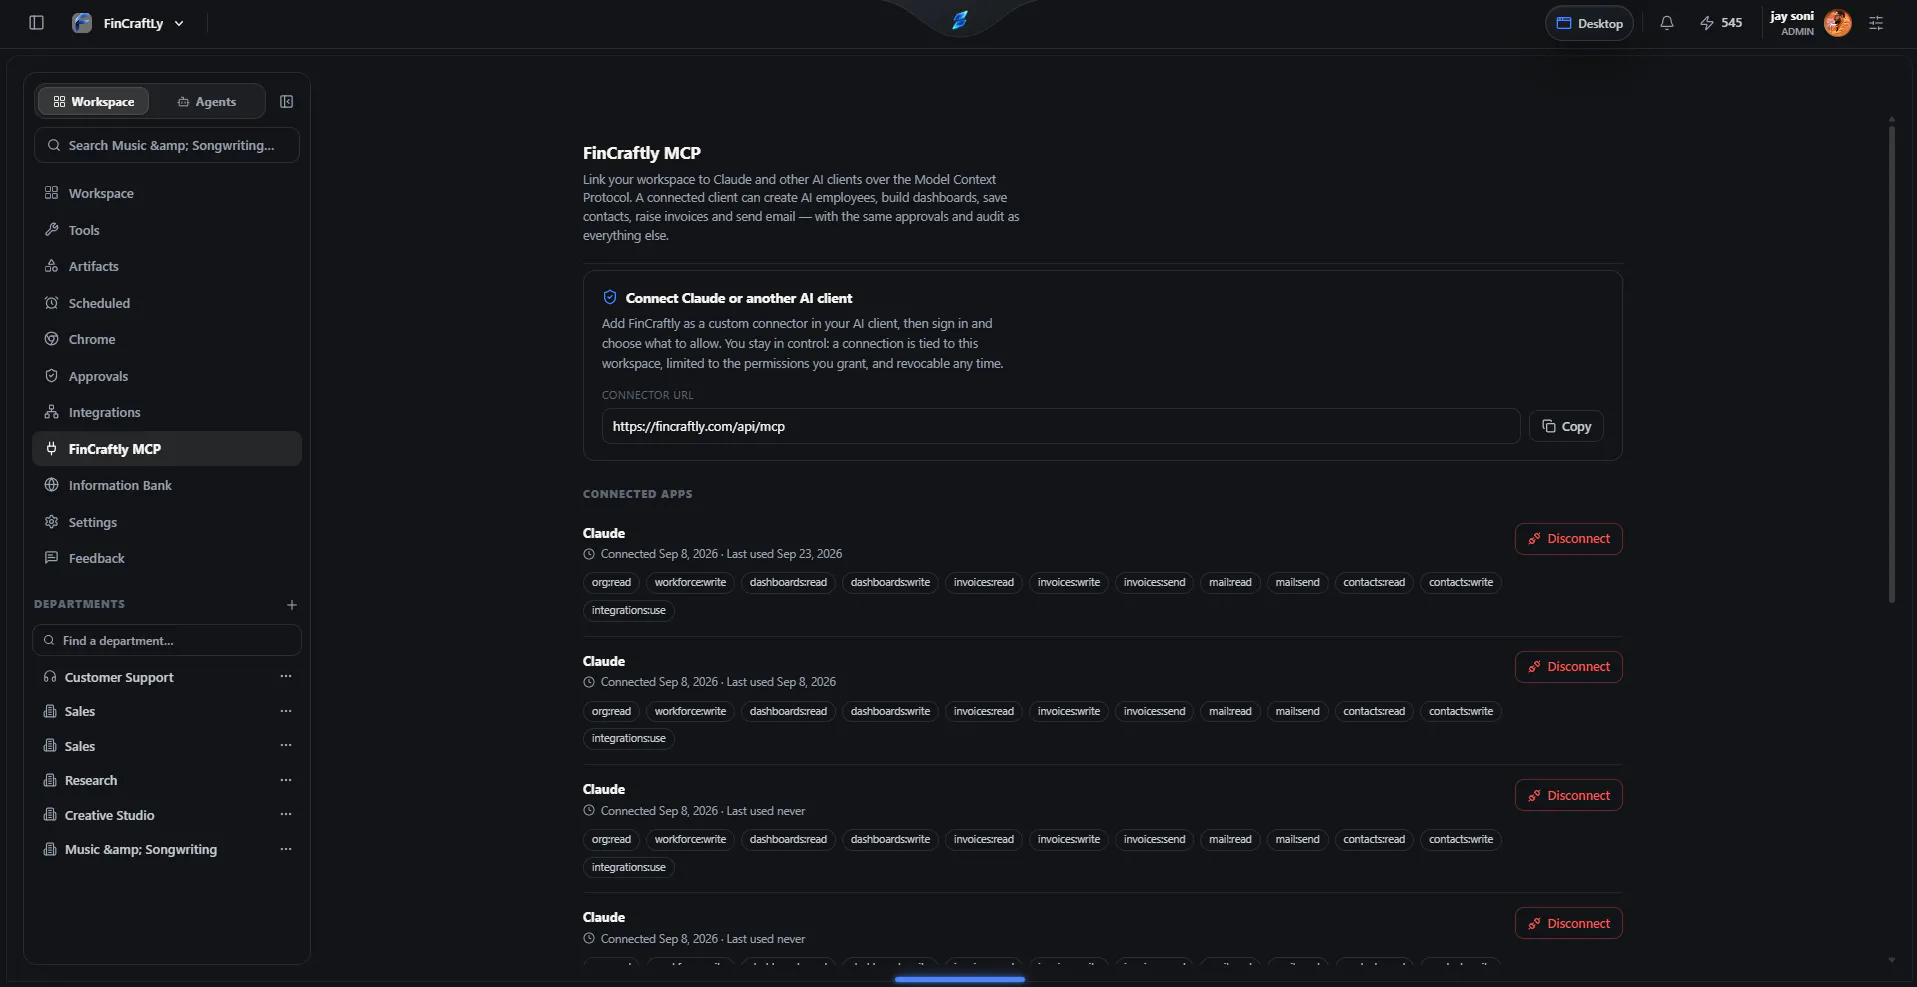The height and width of the screenshot is (987, 1917).
Task: Open notifications bell
Action: [x=1666, y=23]
